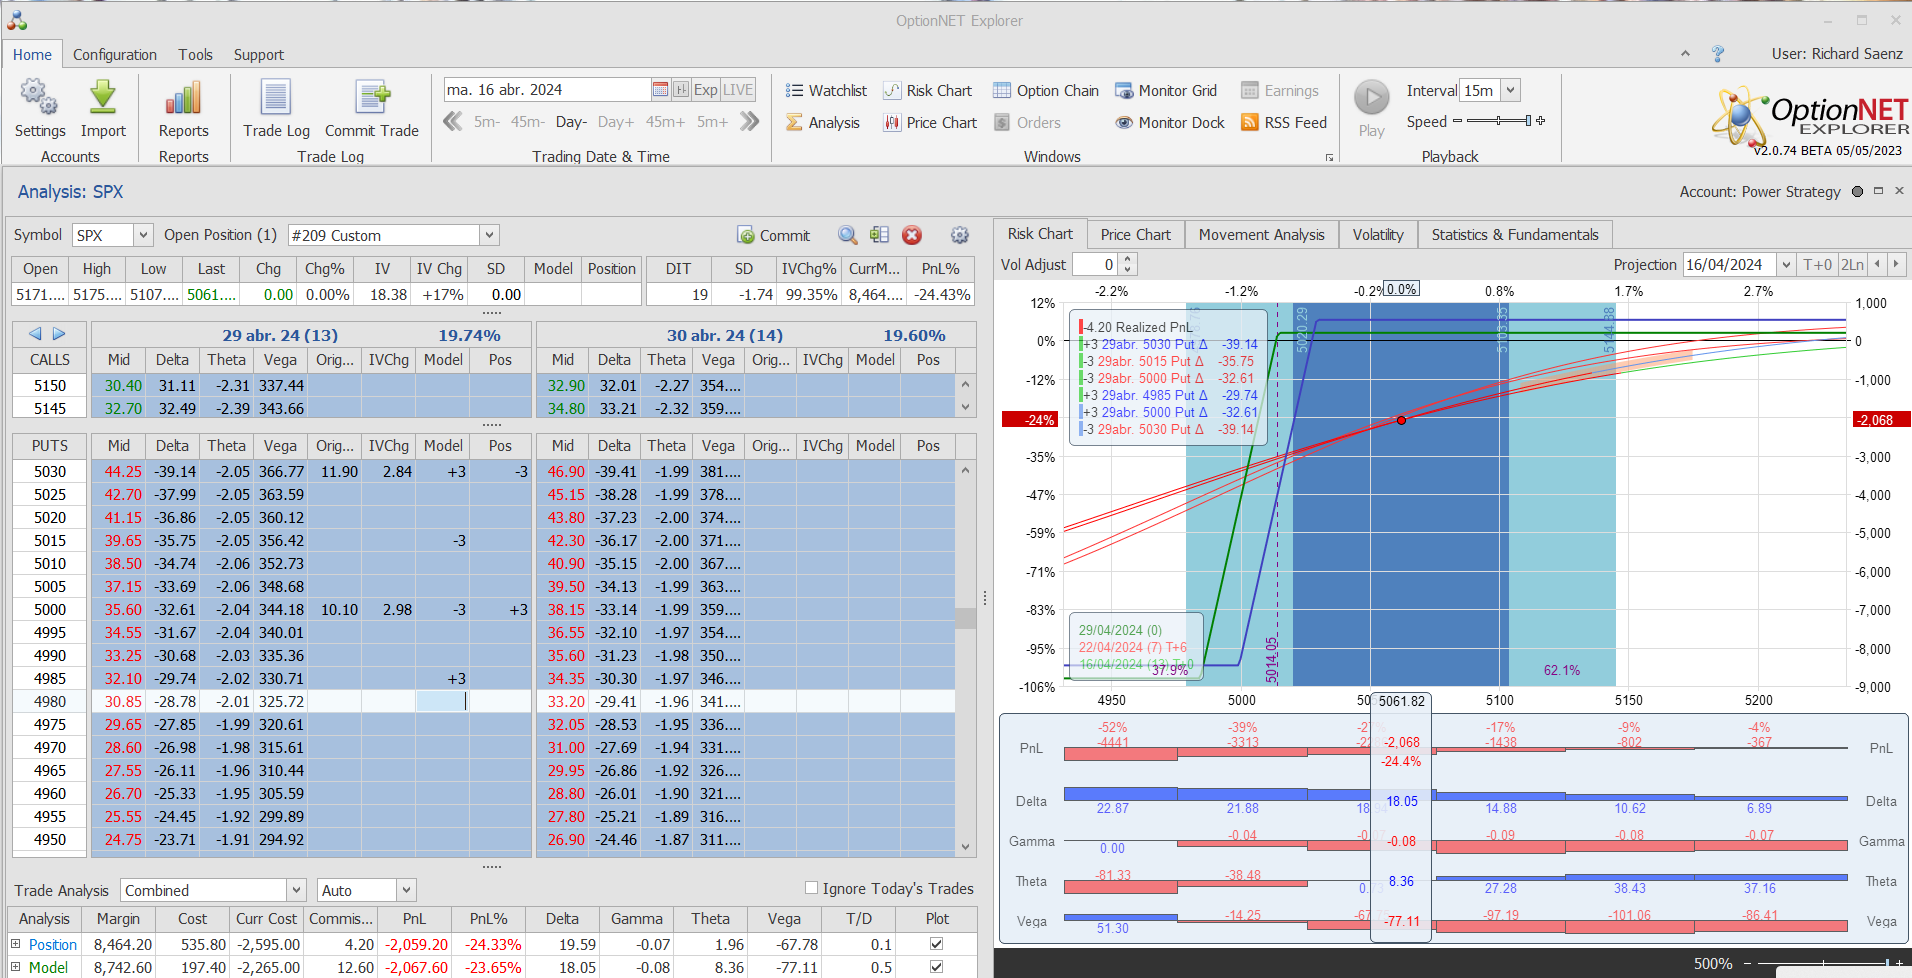This screenshot has height=978, width=1912.
Task: Click the Import download icon
Action: [103, 98]
